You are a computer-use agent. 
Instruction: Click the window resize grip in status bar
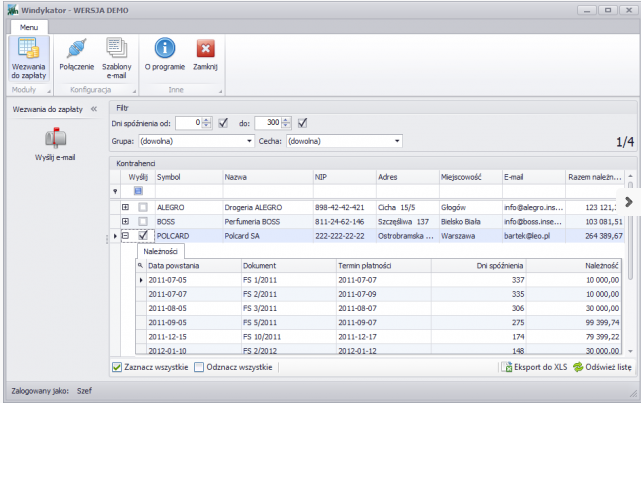(633, 394)
